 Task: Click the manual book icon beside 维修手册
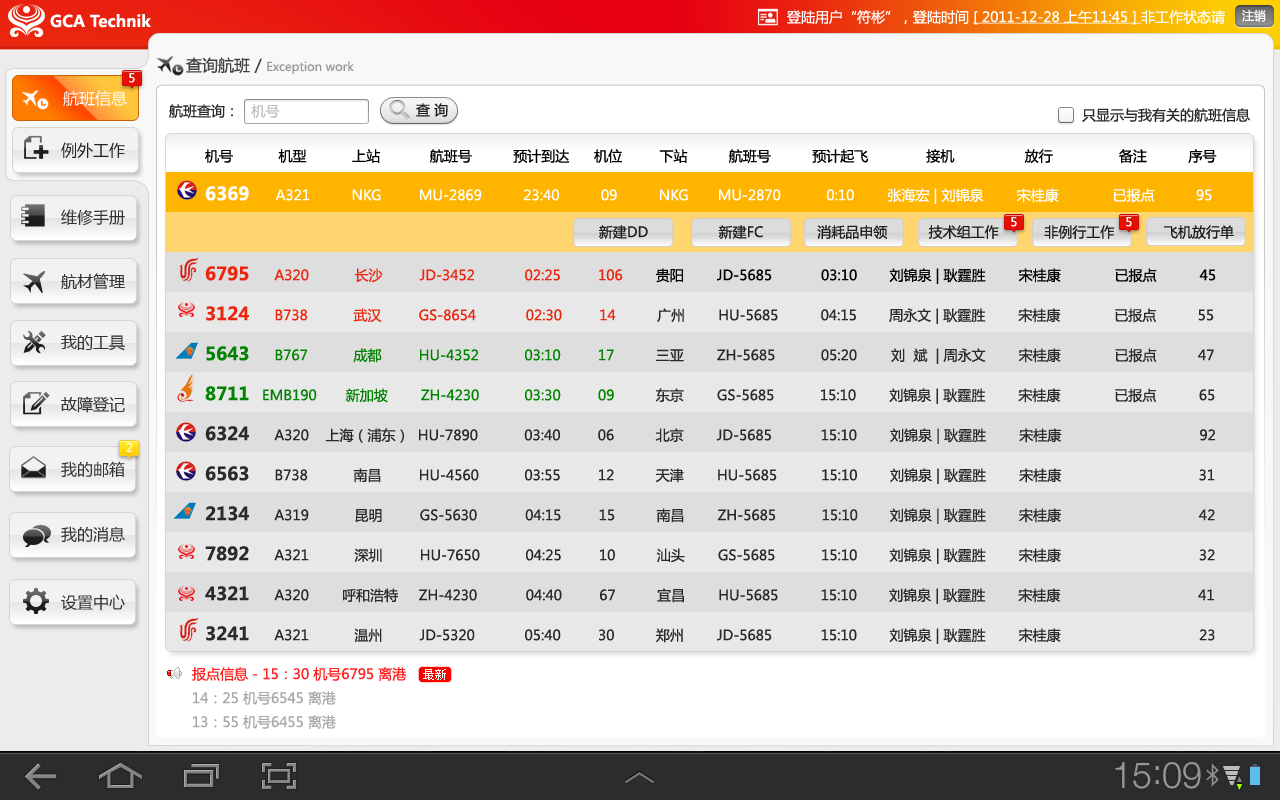point(33,217)
